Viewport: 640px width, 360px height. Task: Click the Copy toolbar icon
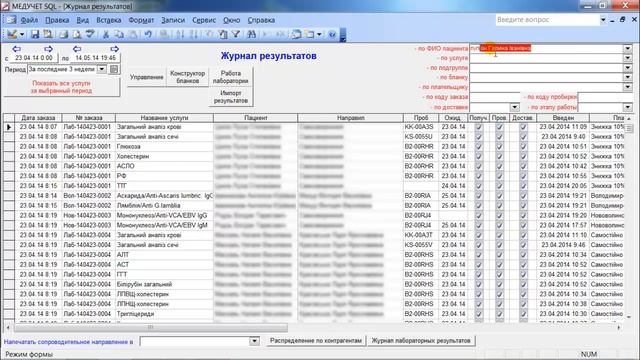click(x=119, y=34)
